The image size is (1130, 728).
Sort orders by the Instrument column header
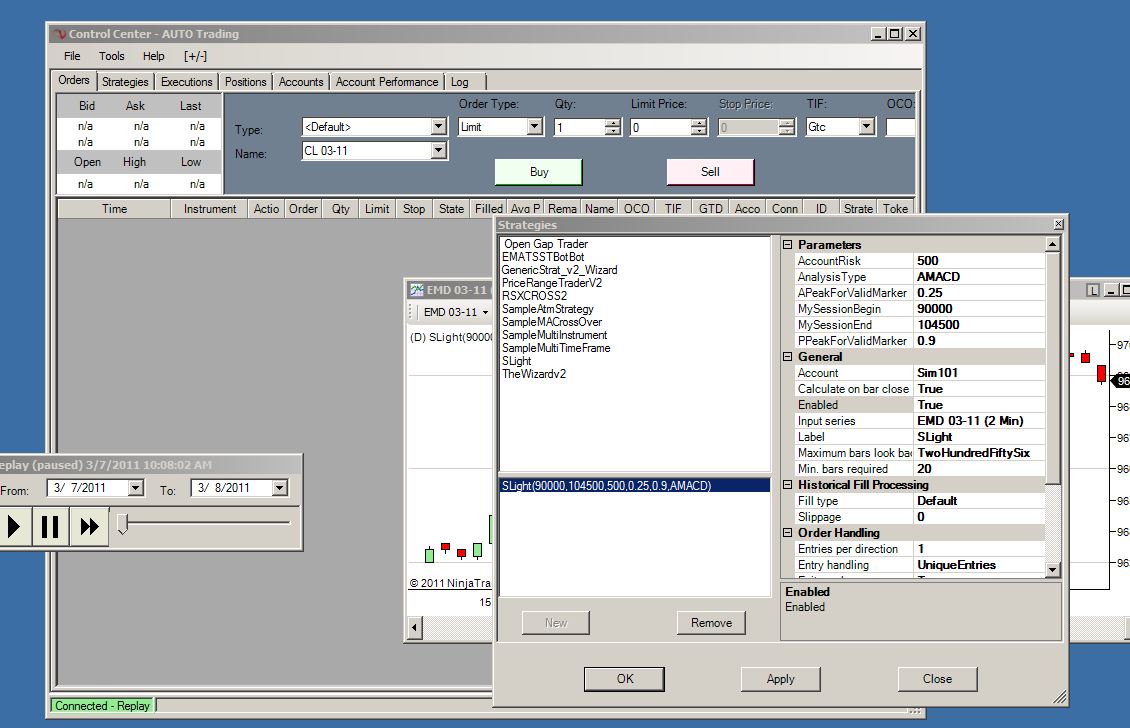click(209, 209)
